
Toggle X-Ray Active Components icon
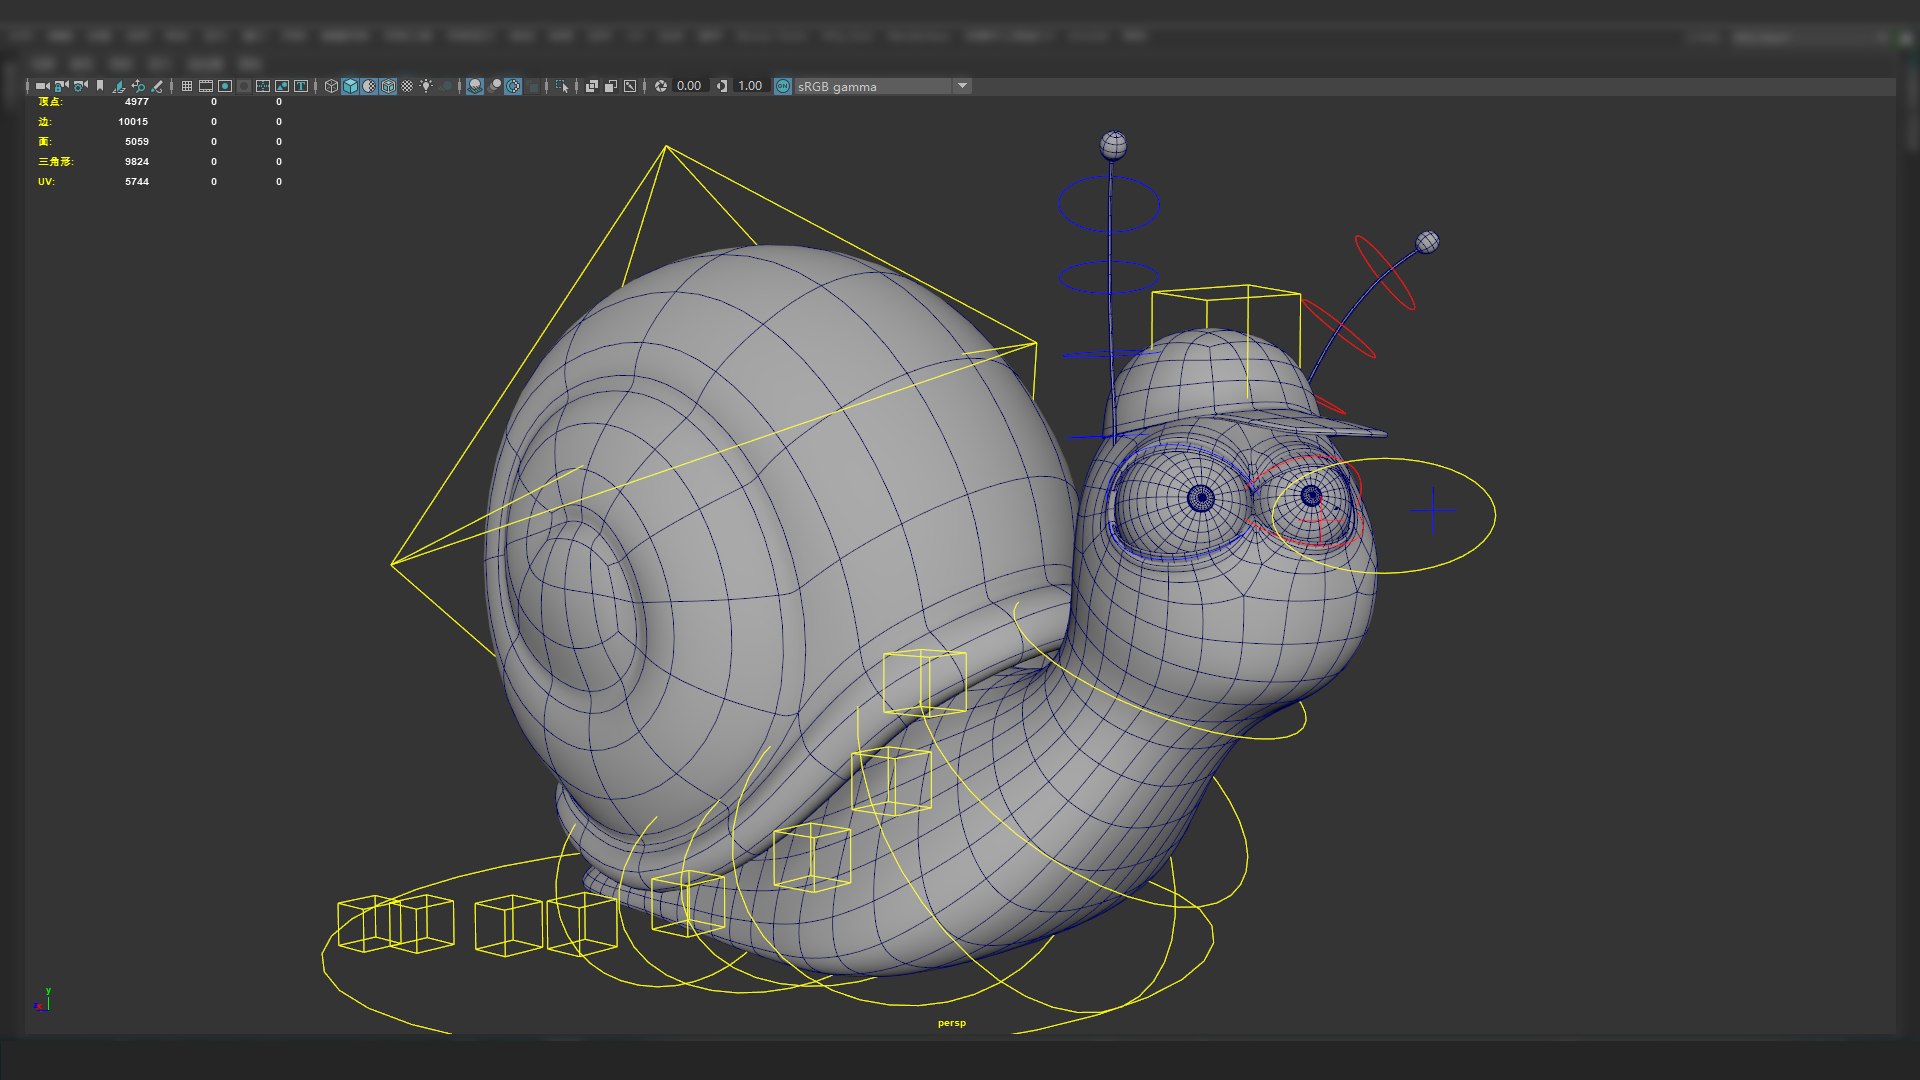pos(611,86)
